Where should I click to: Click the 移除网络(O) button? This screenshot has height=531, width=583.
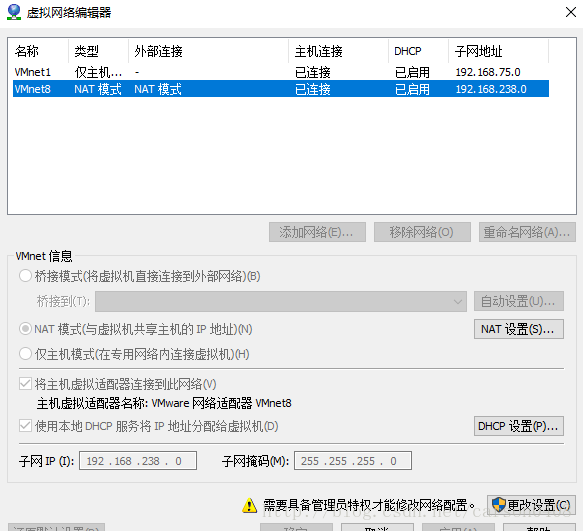(422, 232)
